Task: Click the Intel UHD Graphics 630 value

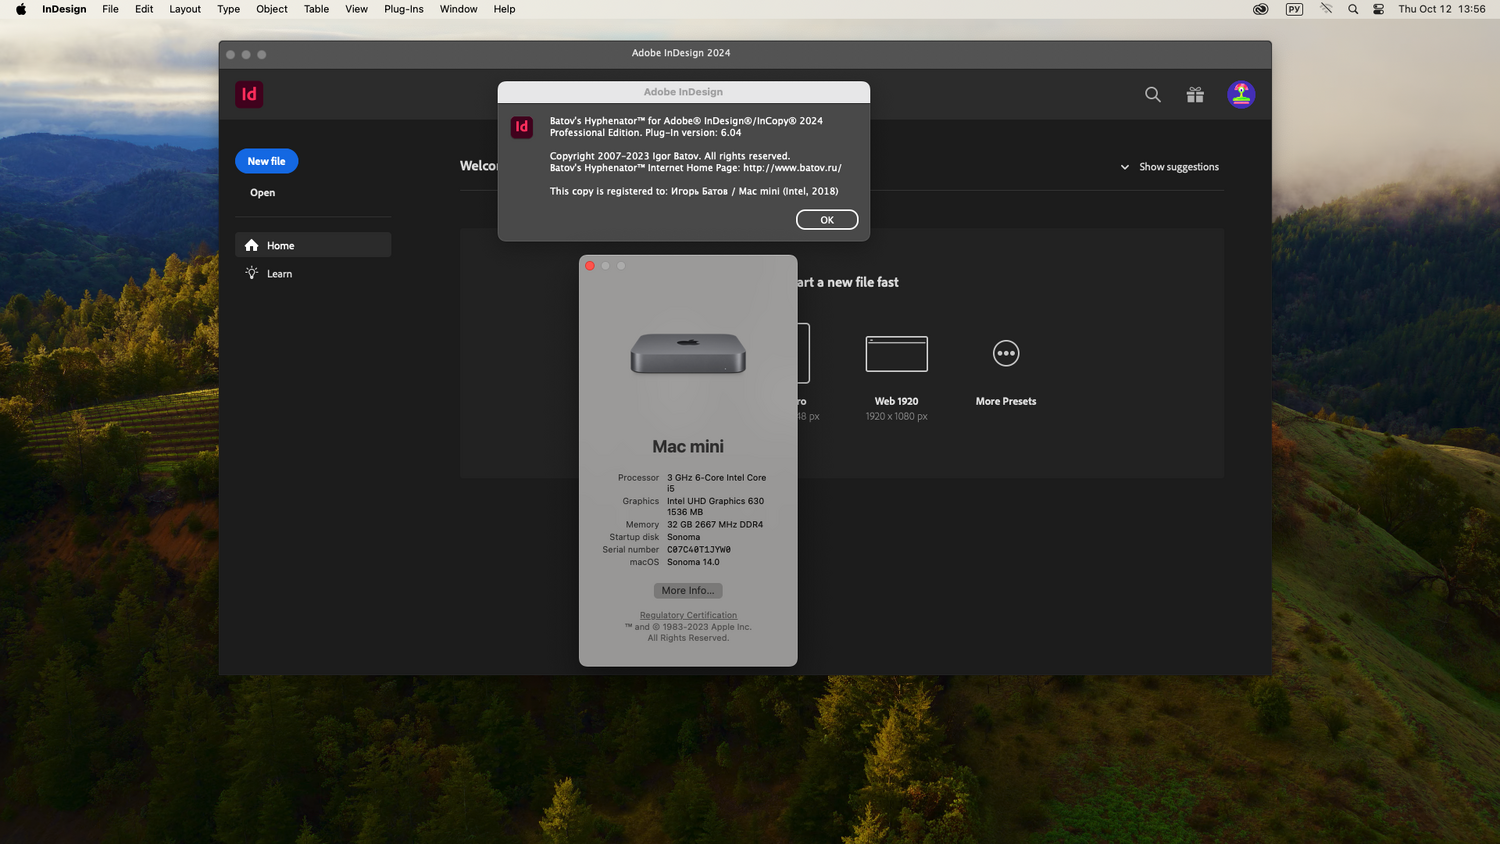Action: tap(715, 506)
